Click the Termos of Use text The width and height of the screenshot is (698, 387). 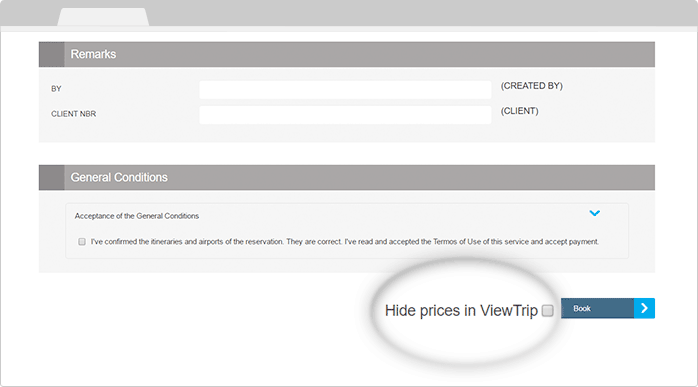[x=457, y=242]
